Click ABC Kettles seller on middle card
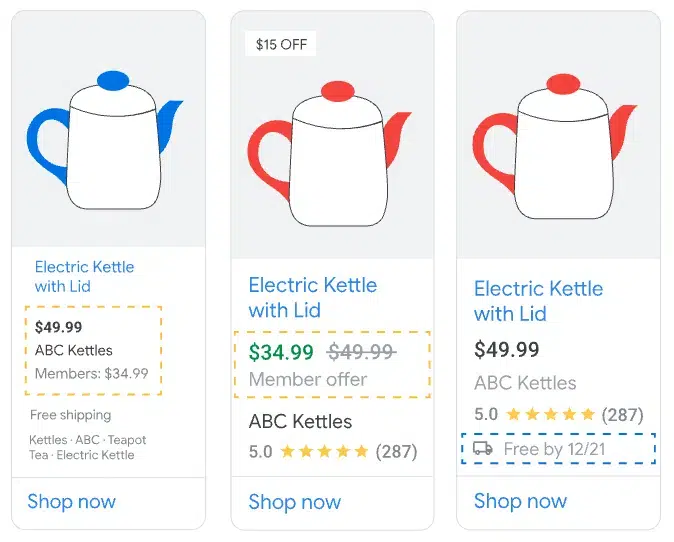 pyautogui.click(x=300, y=422)
